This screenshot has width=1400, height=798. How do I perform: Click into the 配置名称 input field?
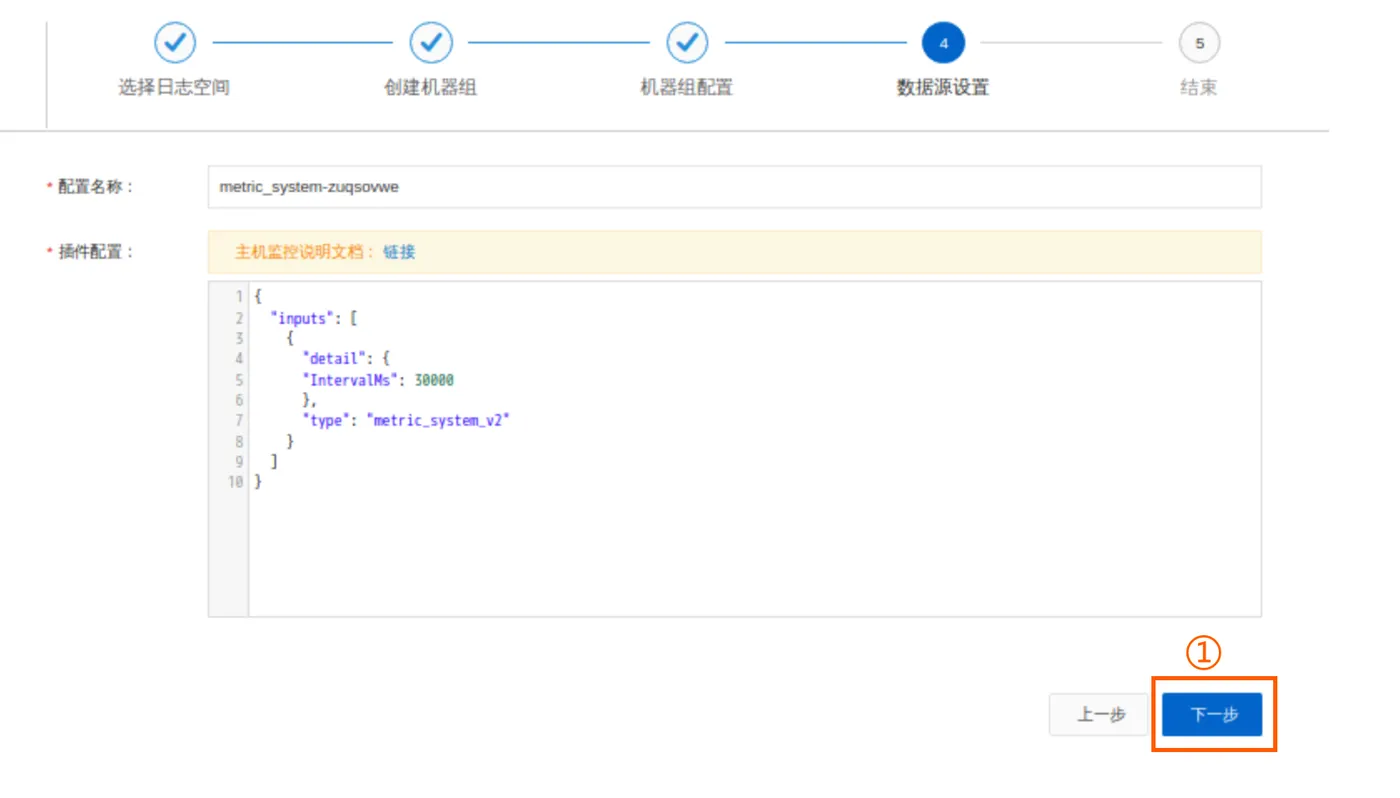coord(735,187)
